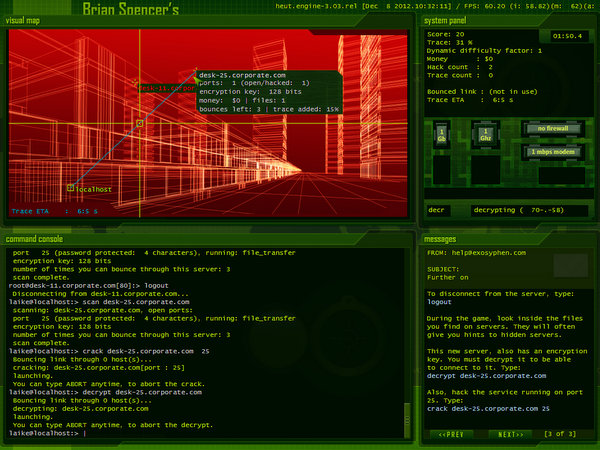Click the command console scrollbar handle
This screenshot has height=450, width=600.
pyautogui.click(x=408, y=419)
